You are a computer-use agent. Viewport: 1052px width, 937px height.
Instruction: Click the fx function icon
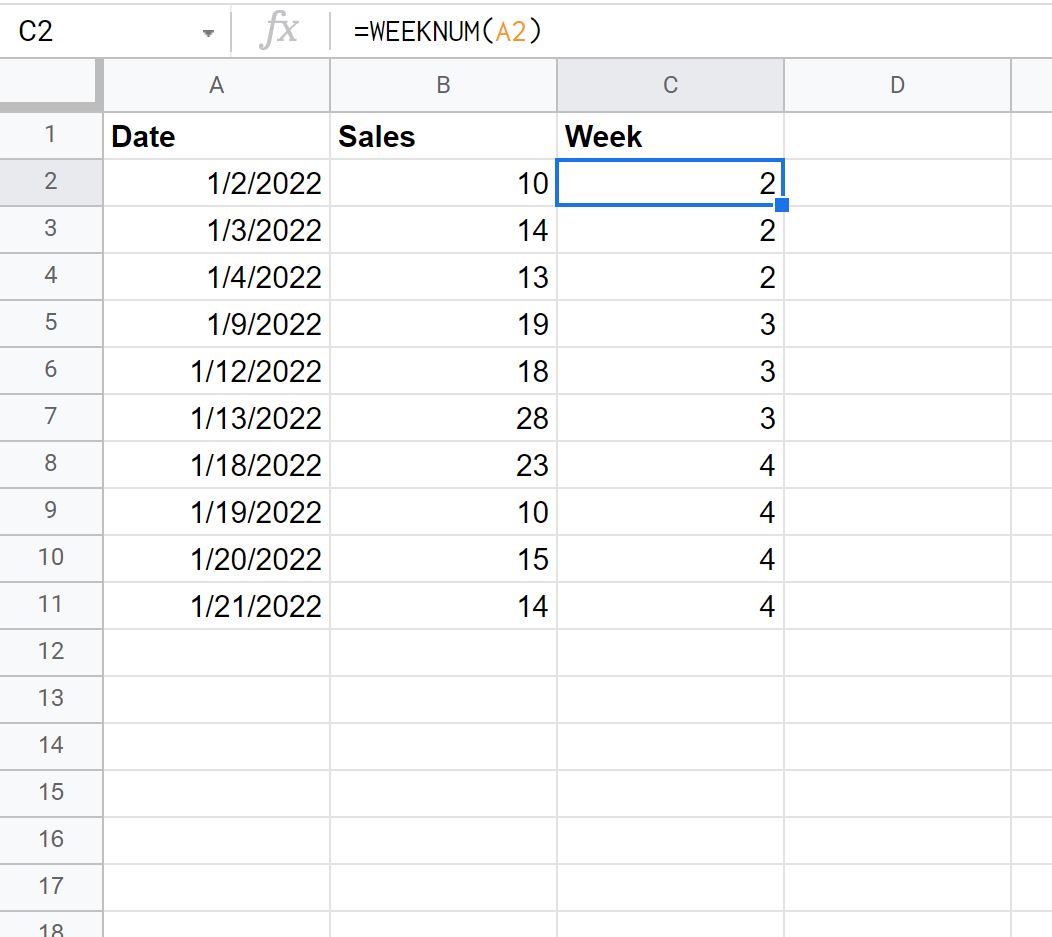point(279,31)
